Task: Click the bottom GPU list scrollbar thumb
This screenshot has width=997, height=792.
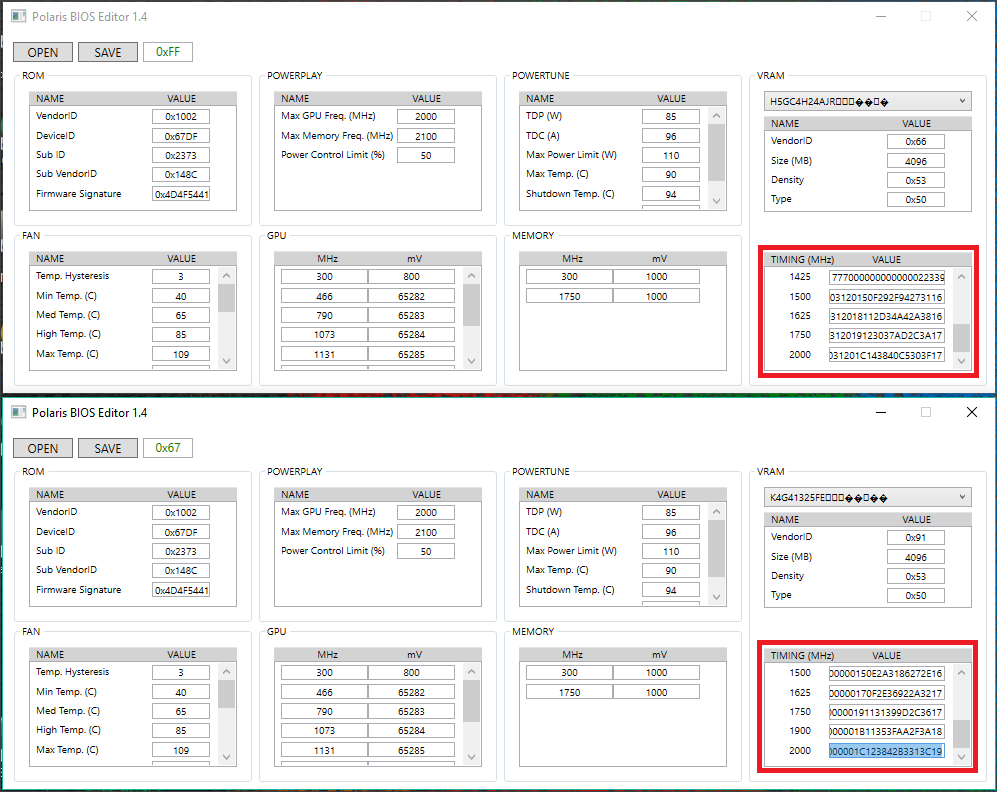Action: pos(471,701)
